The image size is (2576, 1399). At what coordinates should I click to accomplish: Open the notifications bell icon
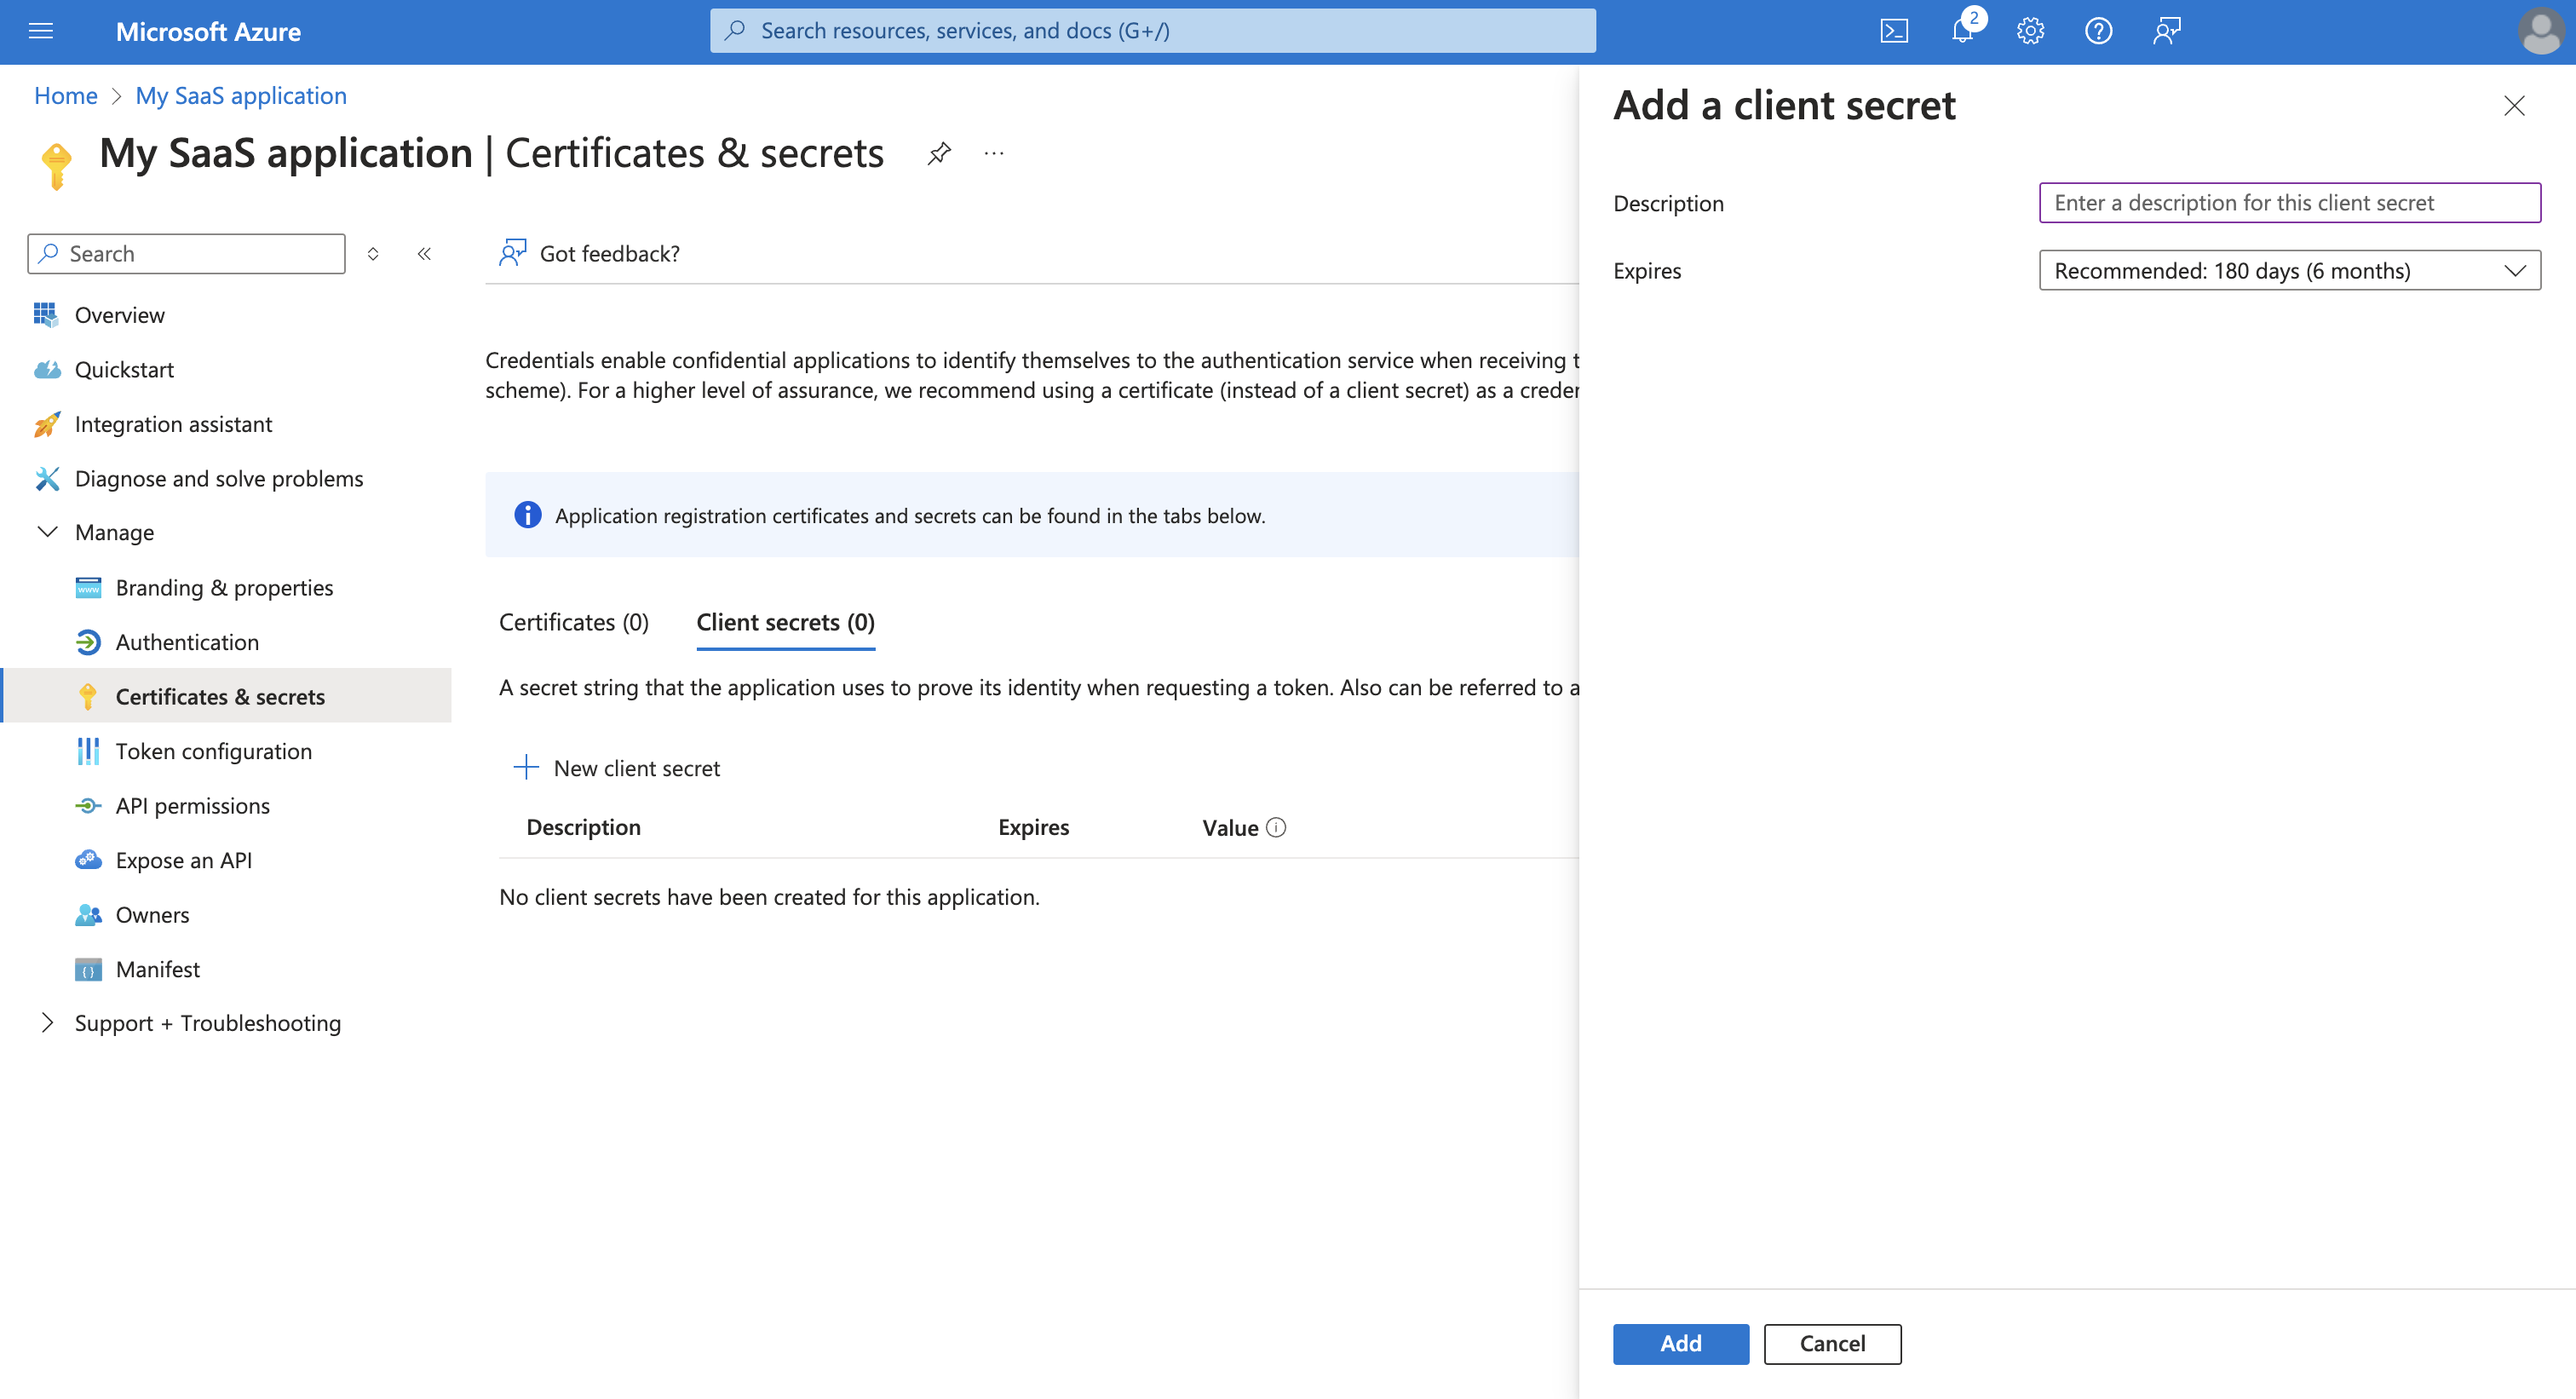click(x=1962, y=31)
